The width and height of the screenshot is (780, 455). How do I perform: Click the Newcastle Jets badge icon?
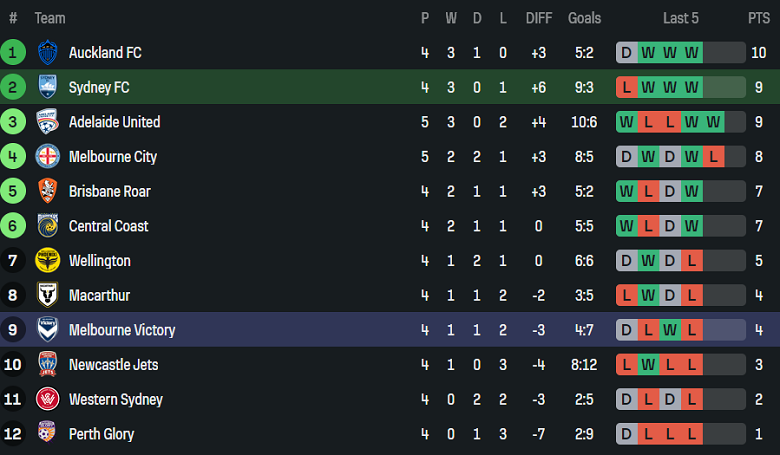click(47, 365)
